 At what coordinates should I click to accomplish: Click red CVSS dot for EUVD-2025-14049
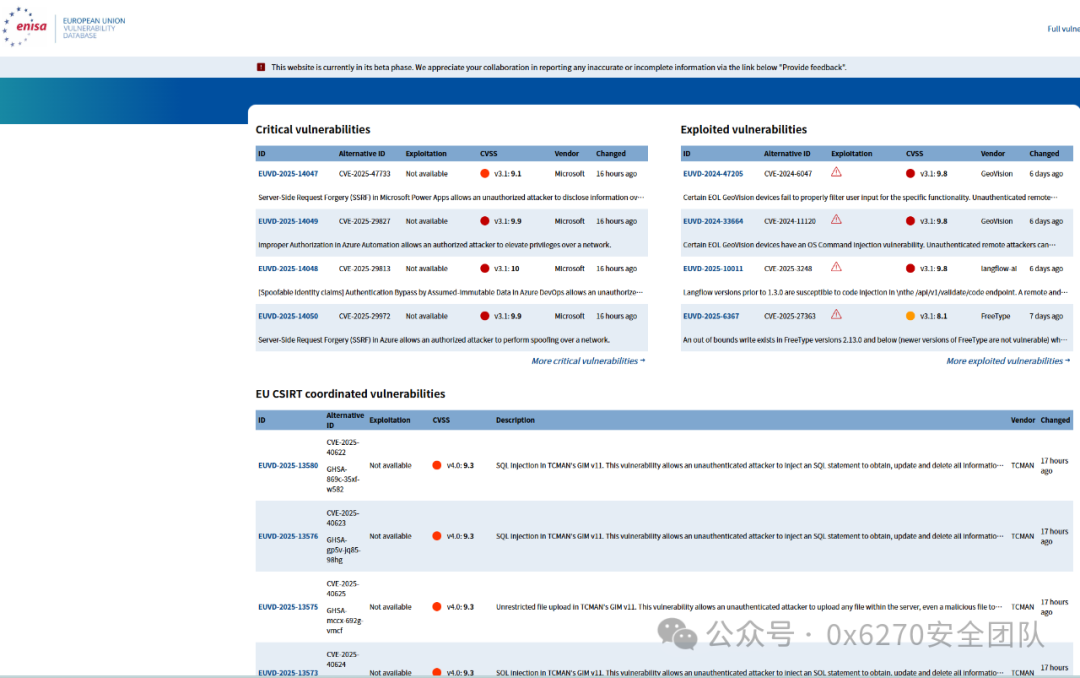[485, 221]
